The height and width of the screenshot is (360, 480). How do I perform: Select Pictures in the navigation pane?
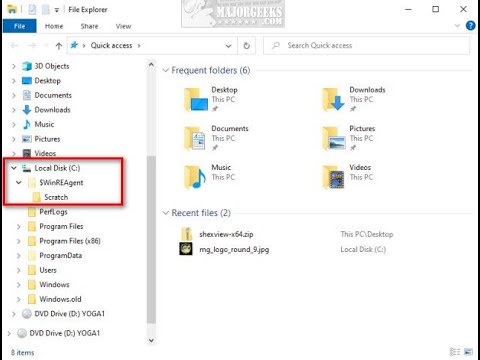point(47,139)
